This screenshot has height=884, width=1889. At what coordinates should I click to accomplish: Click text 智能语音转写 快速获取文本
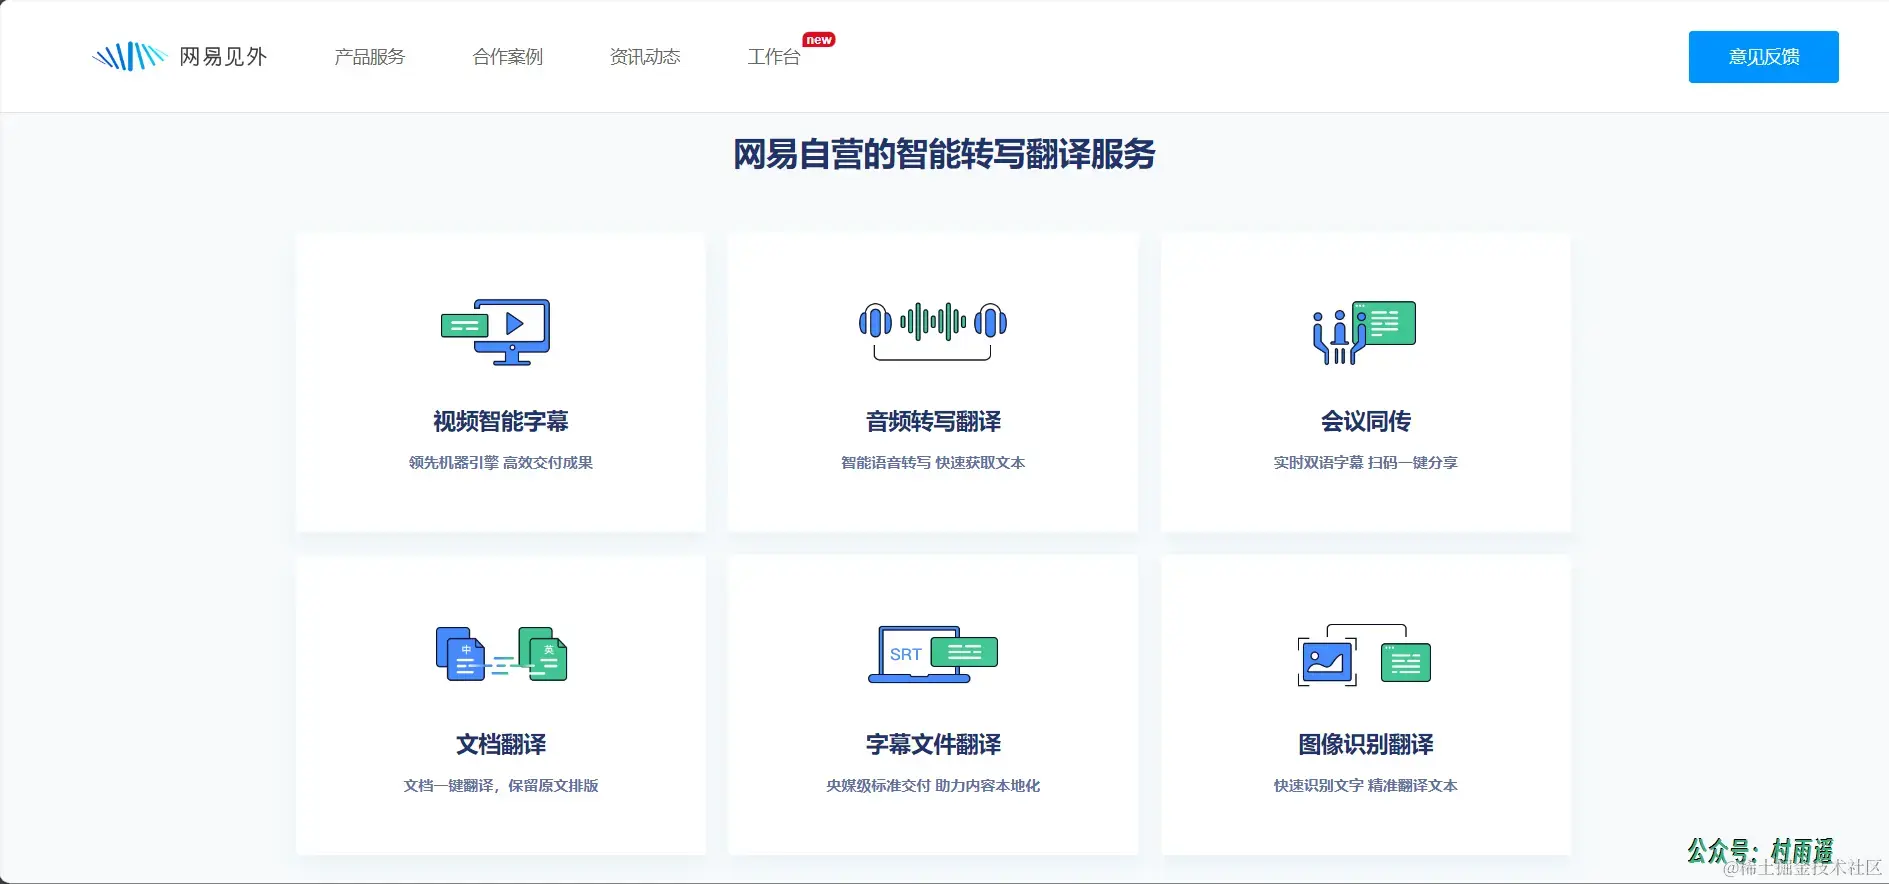coord(933,463)
